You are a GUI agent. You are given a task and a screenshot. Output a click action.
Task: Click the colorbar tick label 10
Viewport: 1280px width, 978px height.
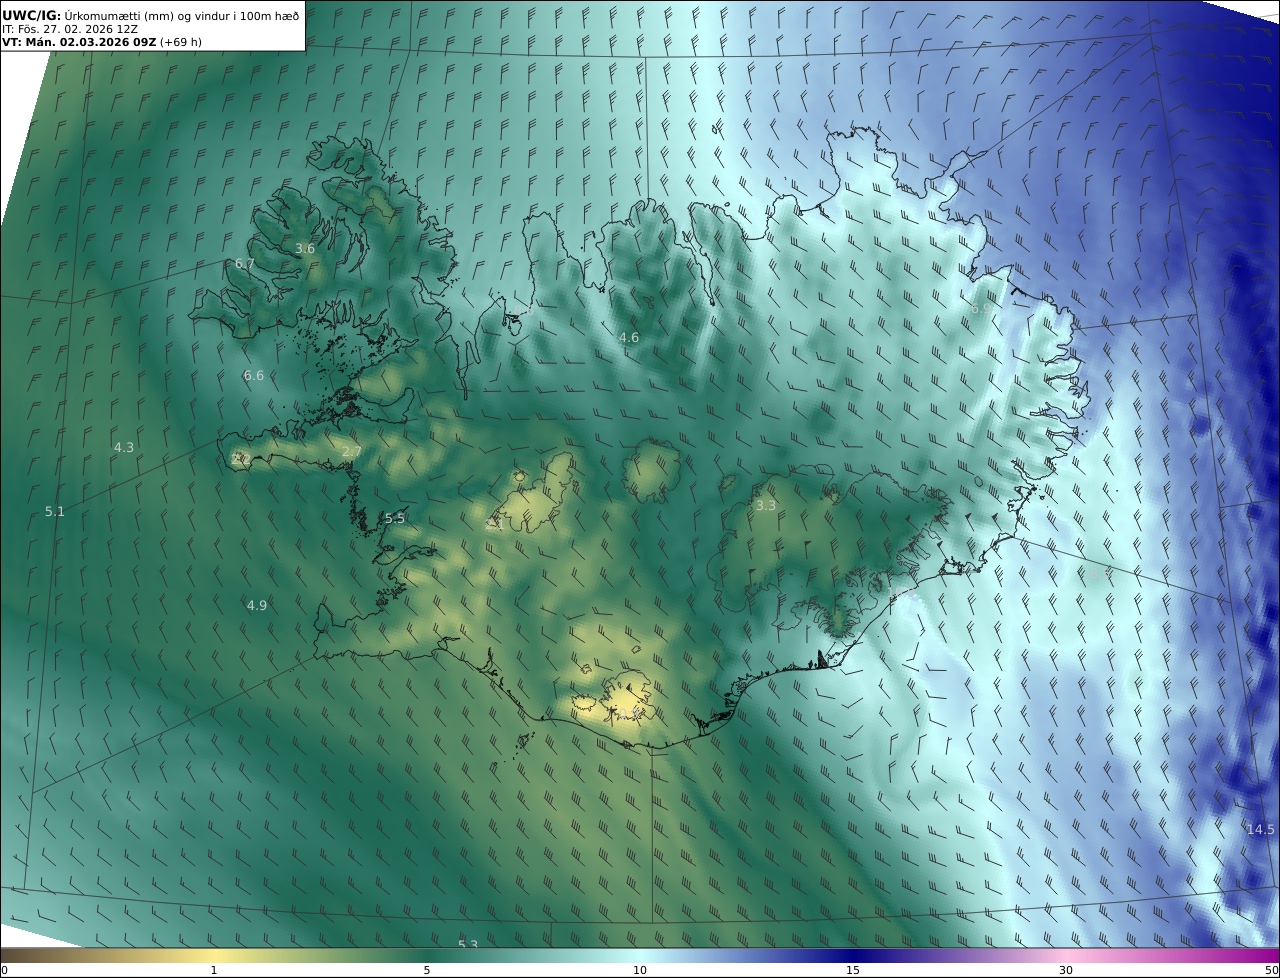pyautogui.click(x=640, y=970)
